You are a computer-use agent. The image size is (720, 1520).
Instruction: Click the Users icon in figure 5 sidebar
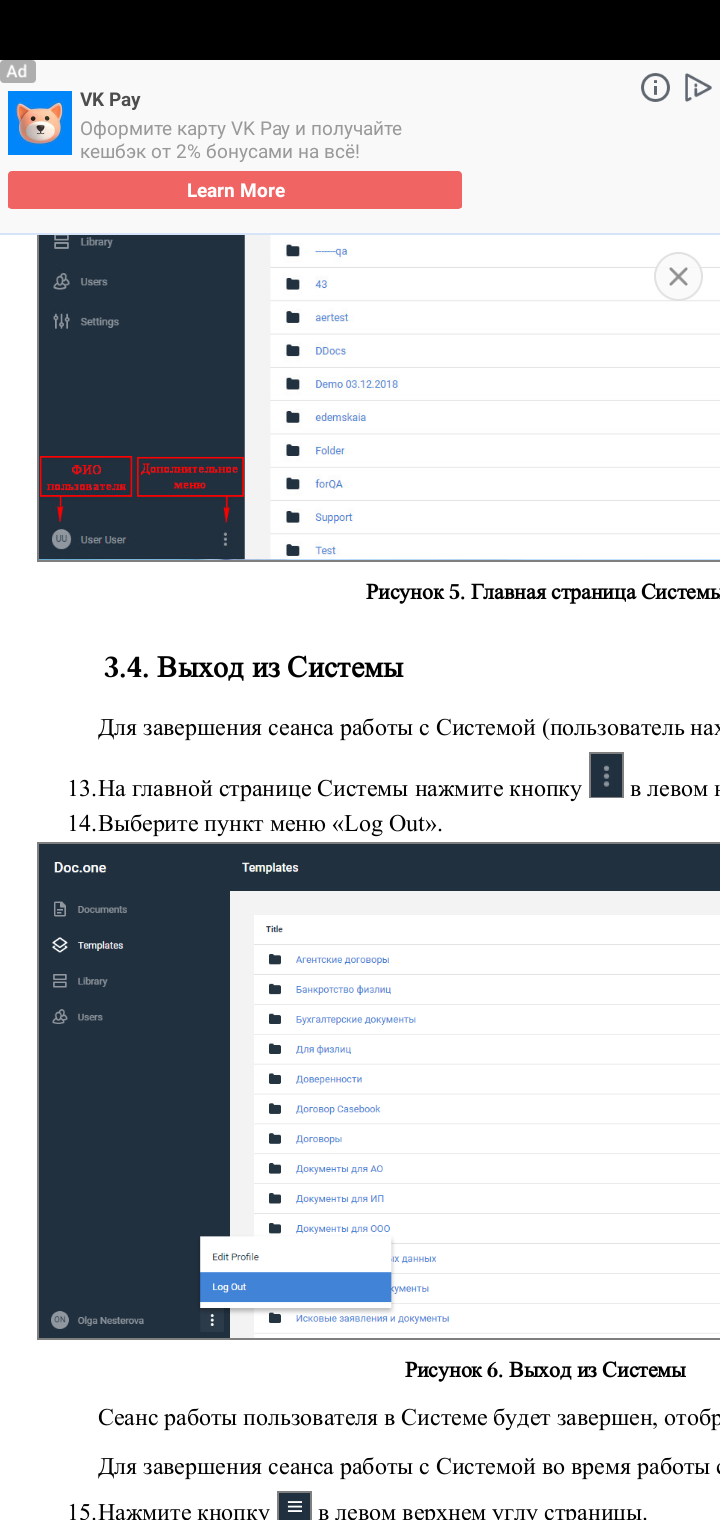61,282
